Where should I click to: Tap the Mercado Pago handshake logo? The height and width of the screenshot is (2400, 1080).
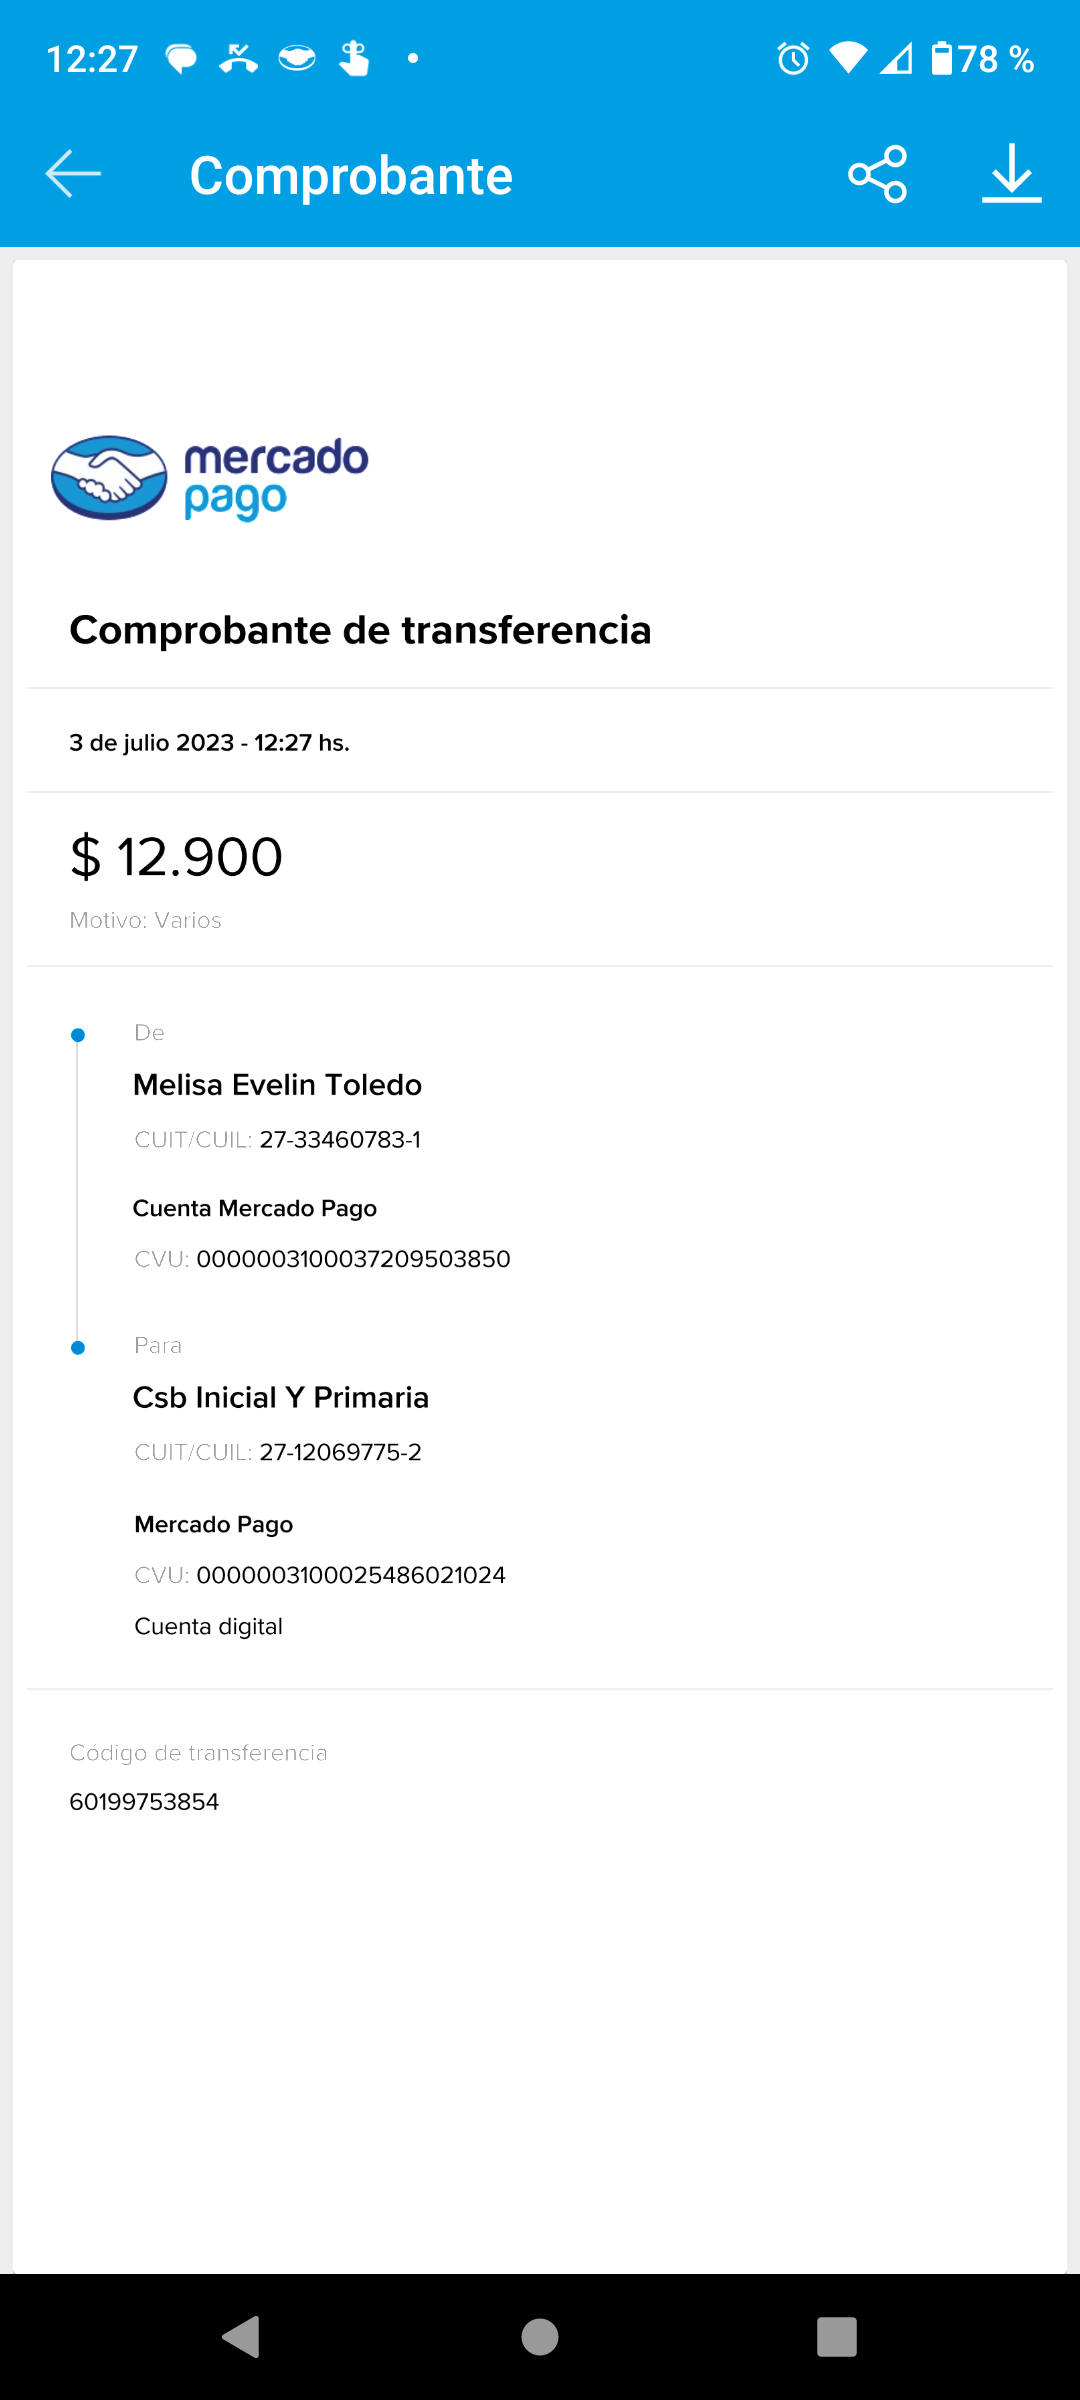tap(109, 478)
